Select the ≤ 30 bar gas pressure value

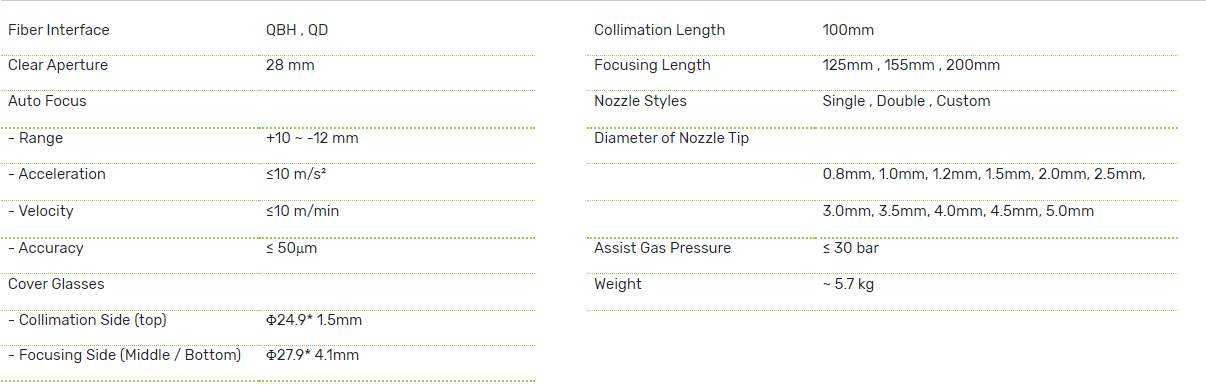coord(850,248)
